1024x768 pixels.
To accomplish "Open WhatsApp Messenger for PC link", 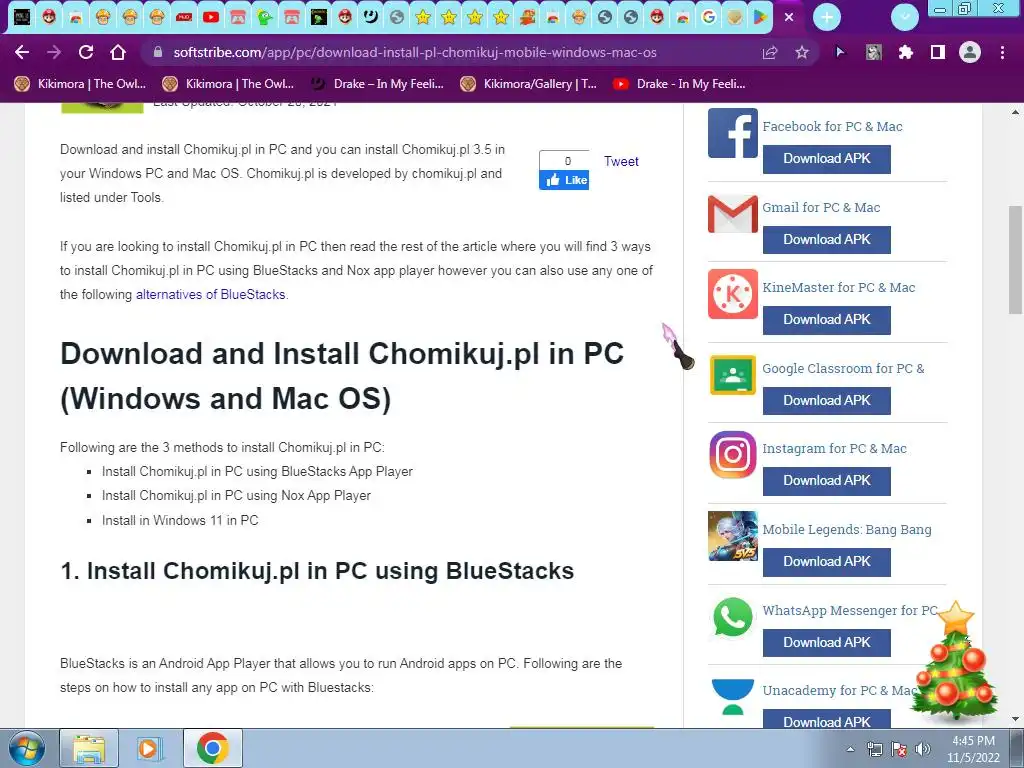I will point(850,611).
